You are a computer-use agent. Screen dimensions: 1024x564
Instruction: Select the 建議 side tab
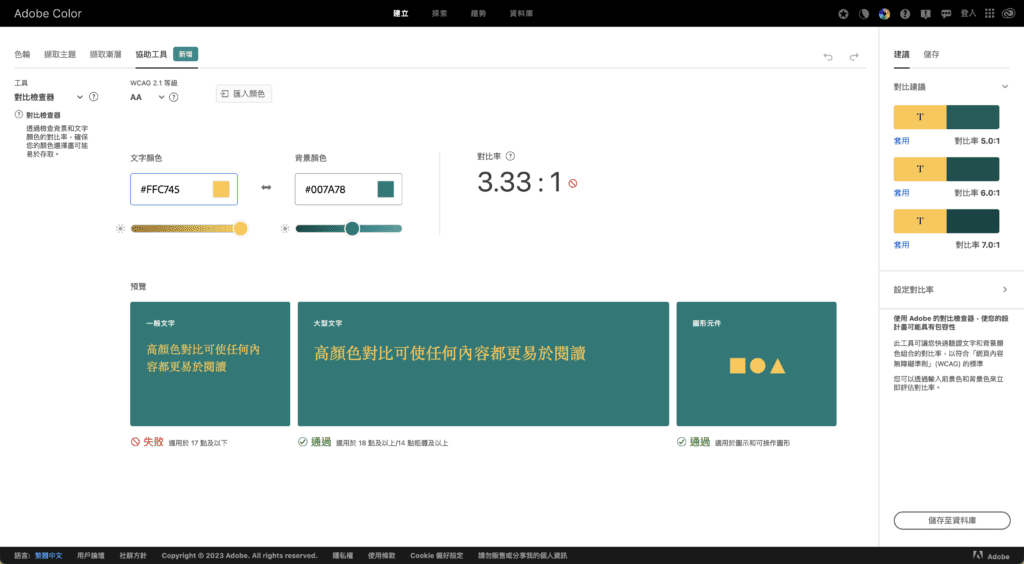(901, 54)
